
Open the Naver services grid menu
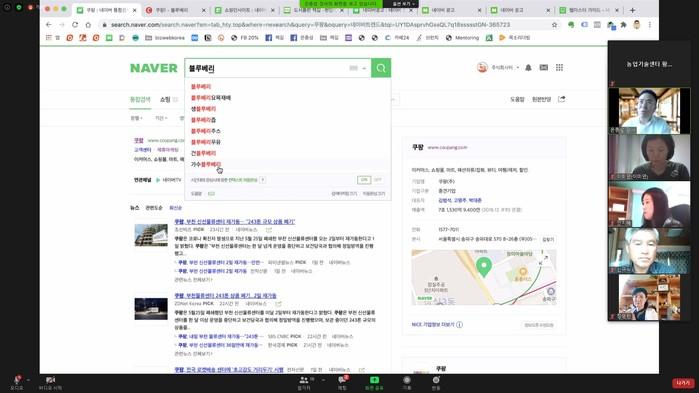[559, 68]
